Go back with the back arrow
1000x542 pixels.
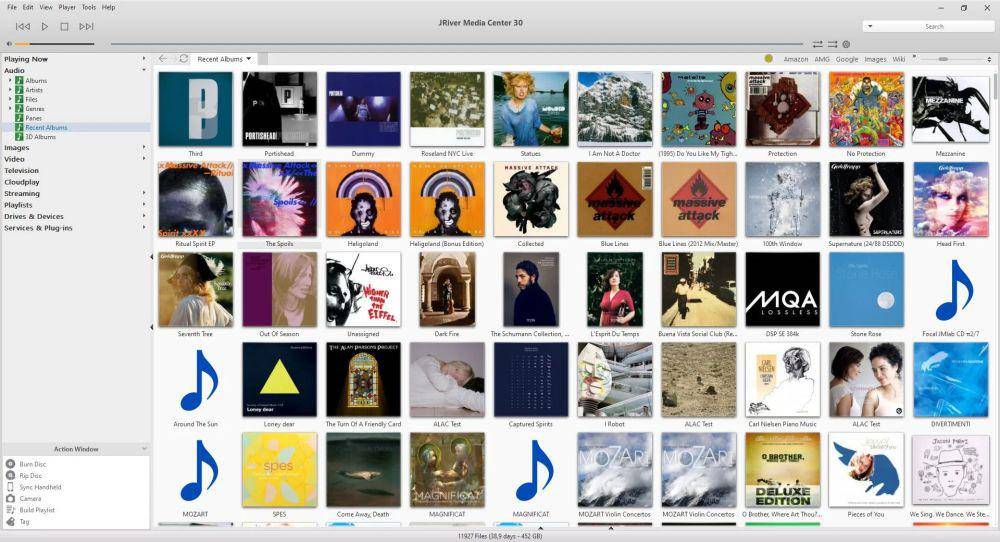click(x=163, y=59)
